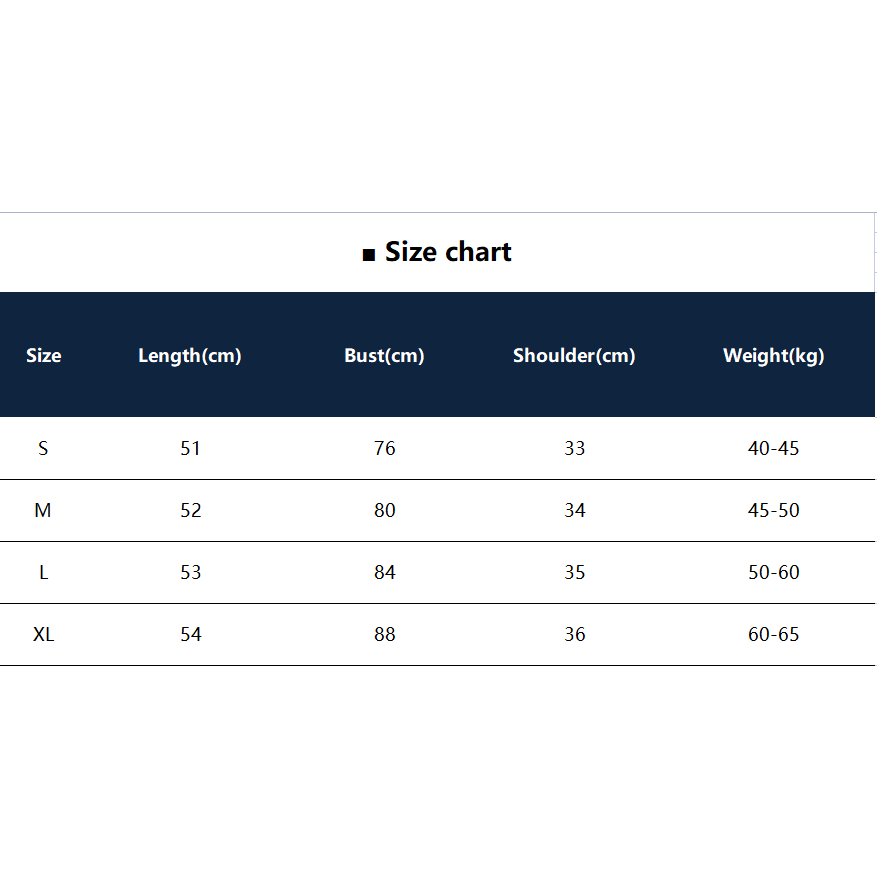The height and width of the screenshot is (877, 877).
Task: Select the Shoulder(cm) column header
Action: 574,356
